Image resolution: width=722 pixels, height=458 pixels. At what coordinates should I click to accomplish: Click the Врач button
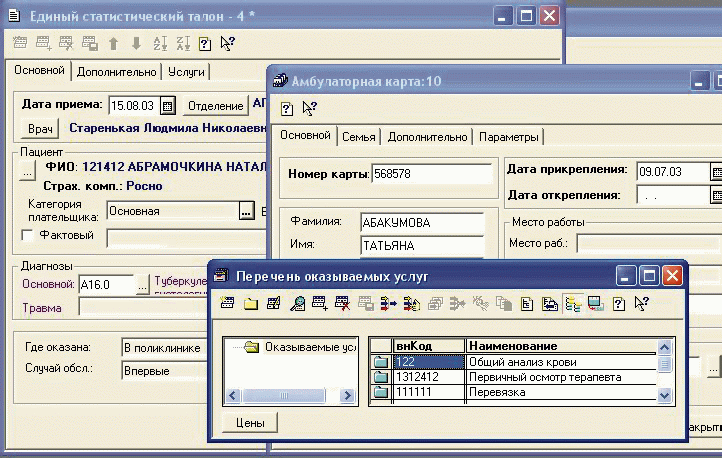(x=40, y=128)
